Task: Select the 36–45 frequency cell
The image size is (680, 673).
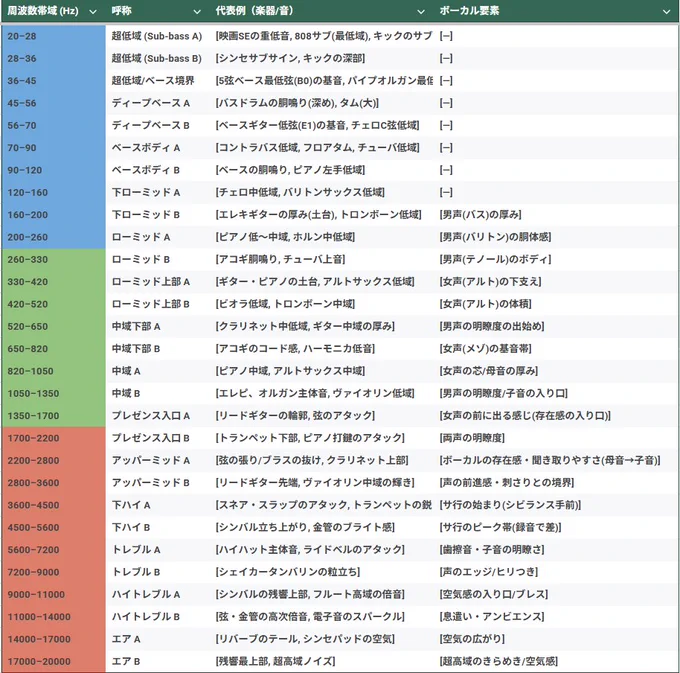Action: [54, 81]
